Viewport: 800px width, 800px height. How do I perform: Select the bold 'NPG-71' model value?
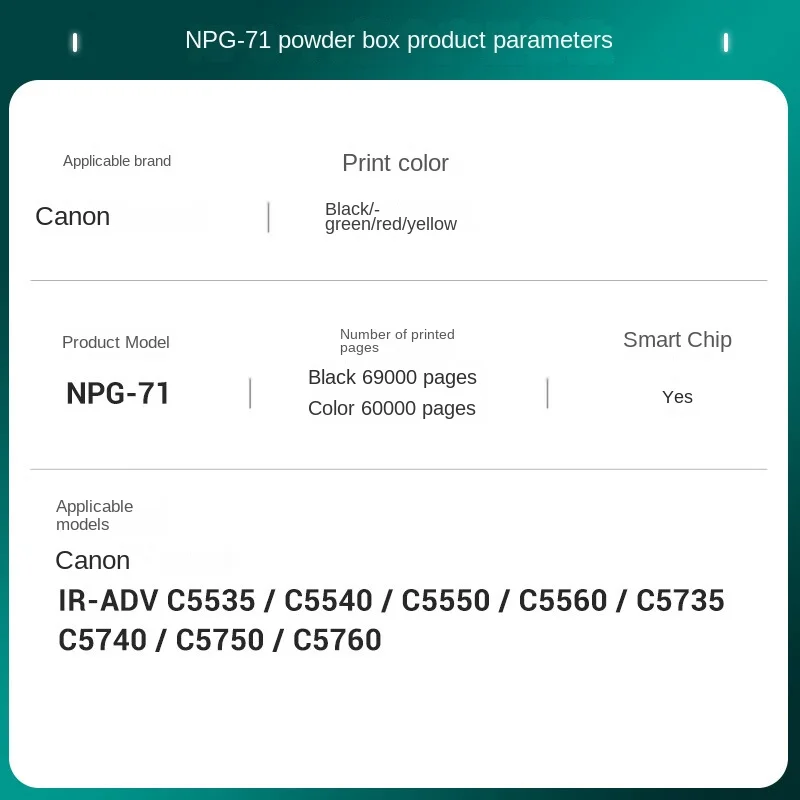coord(118,393)
